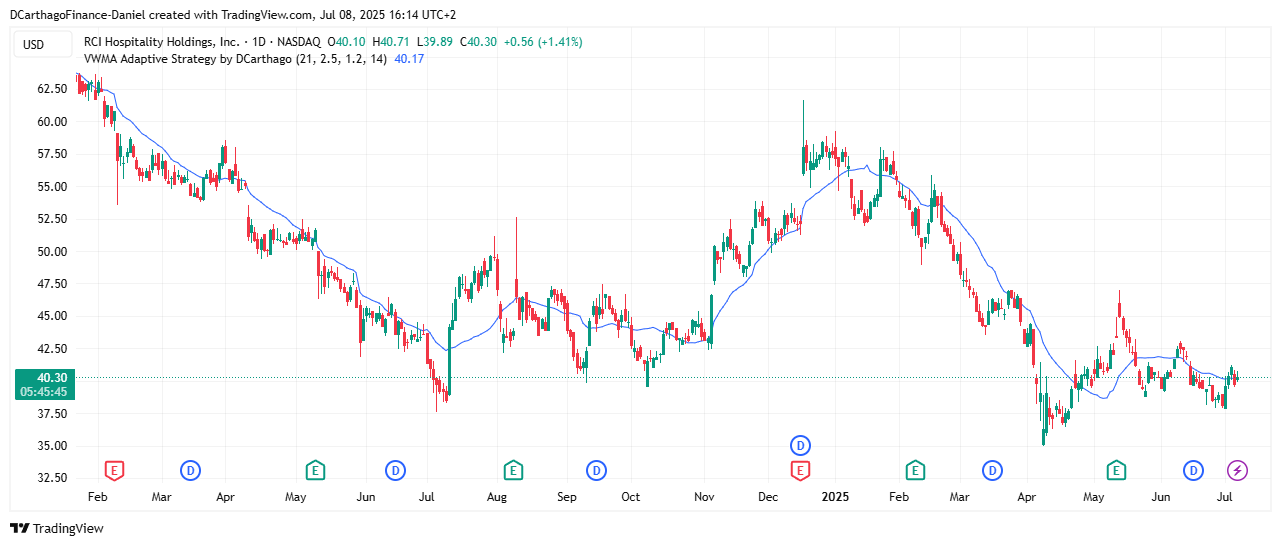Click the 60.00 price axis label

tap(51, 122)
